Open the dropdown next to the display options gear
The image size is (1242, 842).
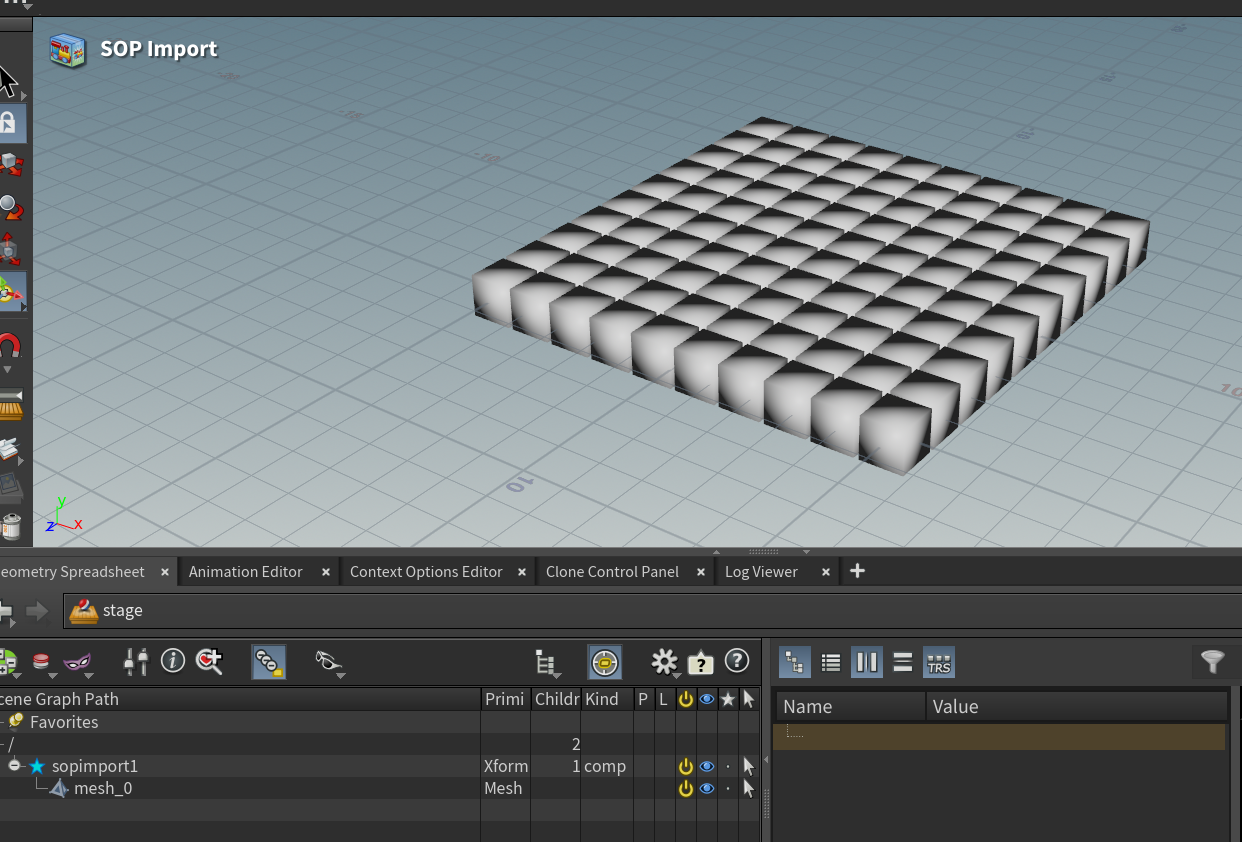pos(677,676)
